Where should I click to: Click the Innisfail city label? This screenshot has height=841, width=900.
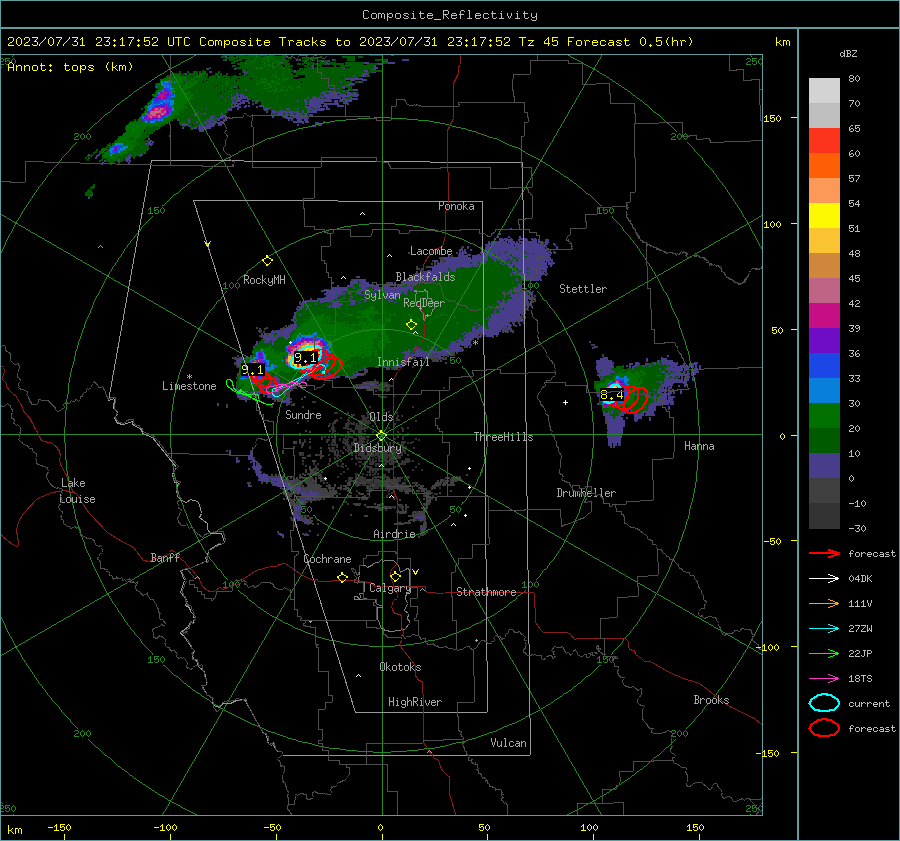point(403,362)
